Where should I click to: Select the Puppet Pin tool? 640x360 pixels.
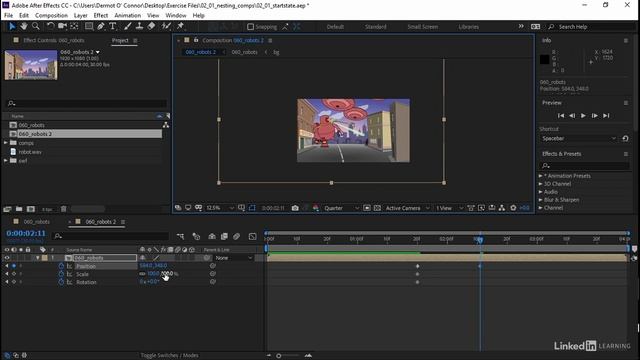click(x=180, y=26)
